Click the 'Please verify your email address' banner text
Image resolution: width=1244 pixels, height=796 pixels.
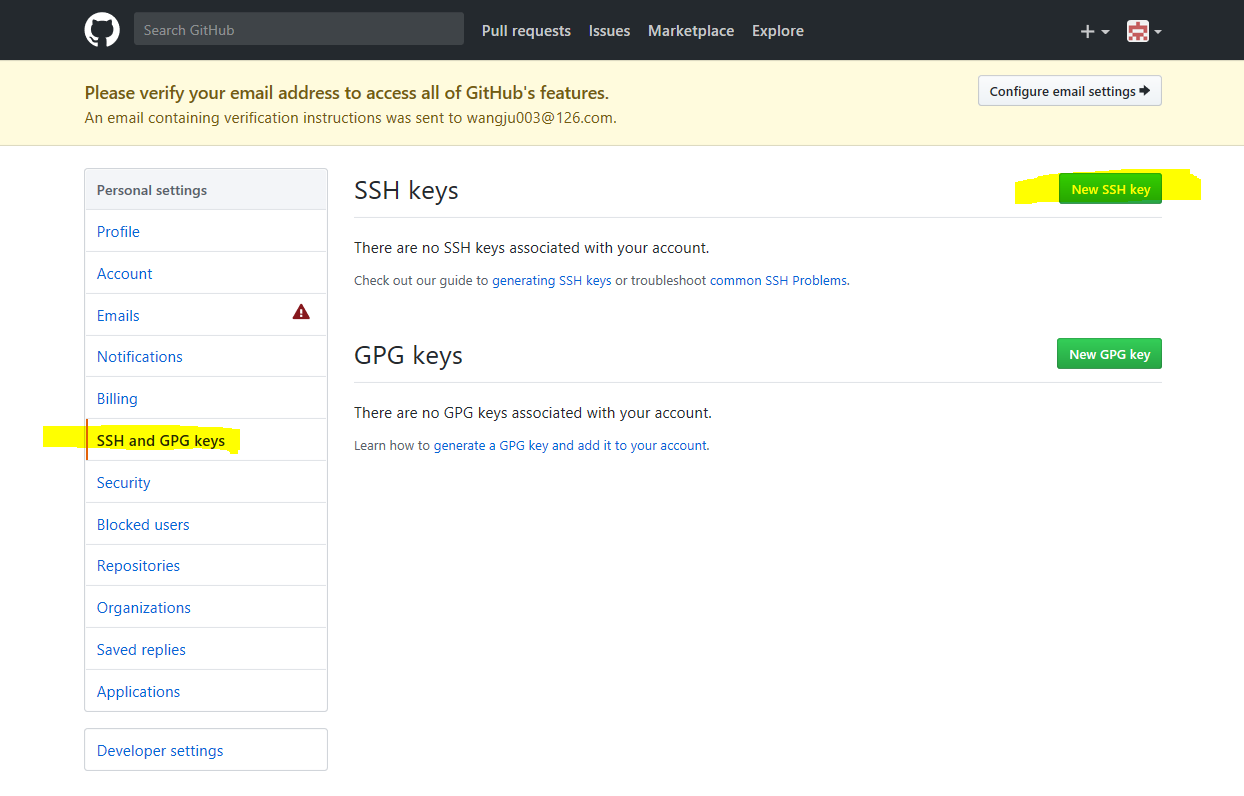tap(346, 93)
